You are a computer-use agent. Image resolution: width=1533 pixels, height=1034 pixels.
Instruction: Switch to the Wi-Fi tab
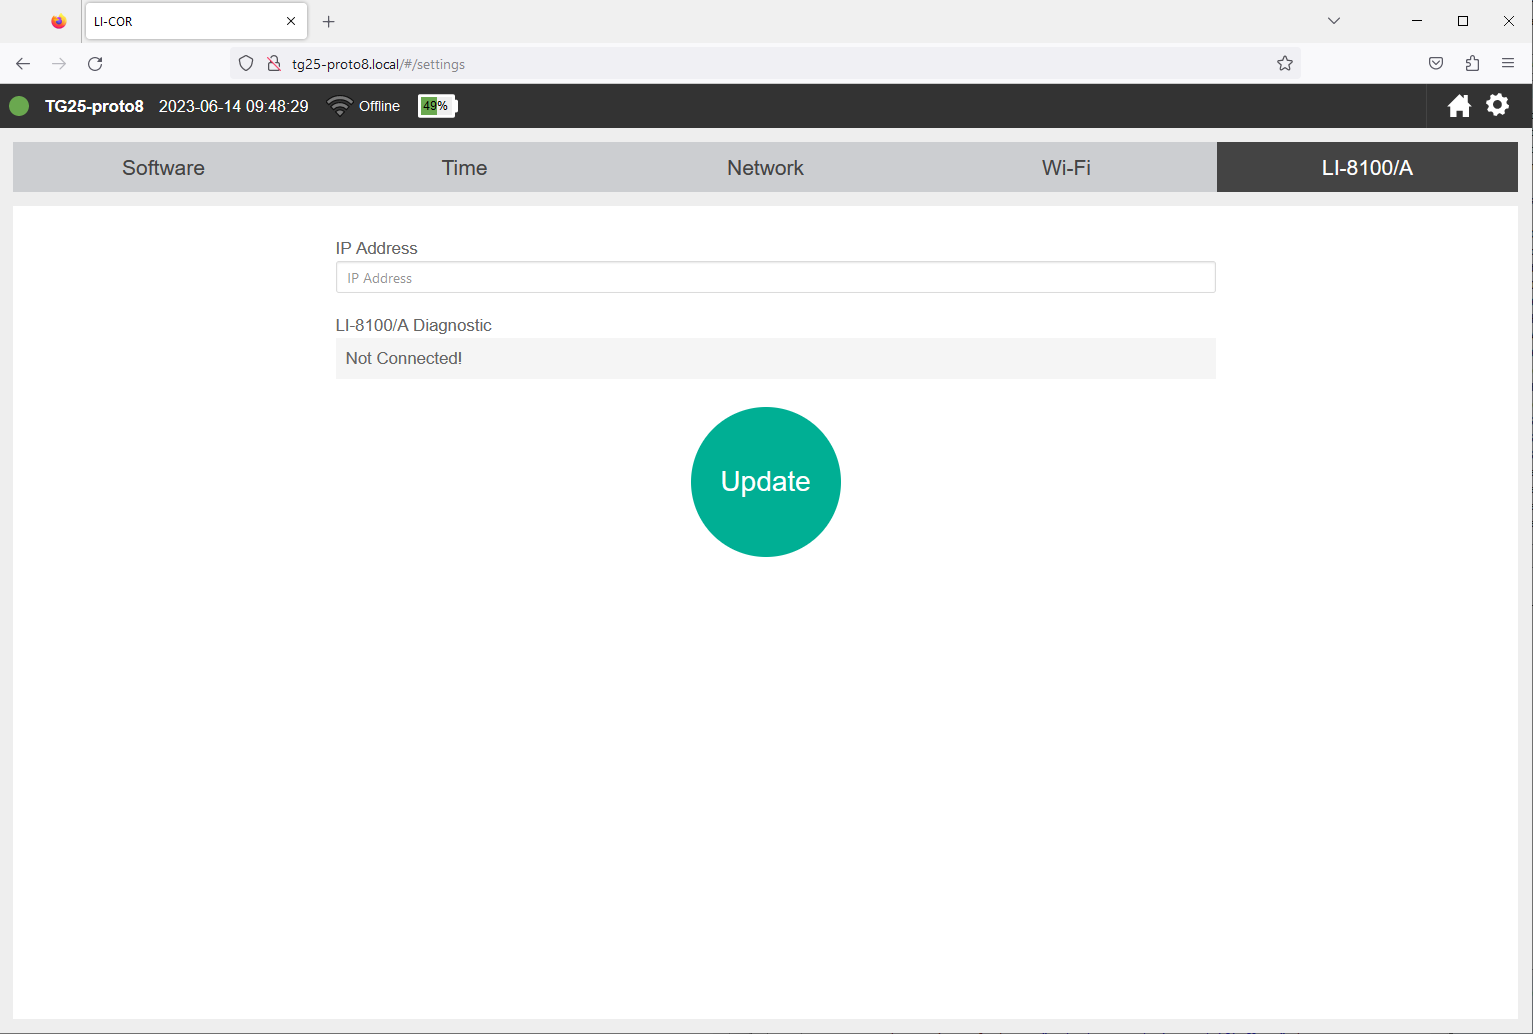coord(1066,167)
